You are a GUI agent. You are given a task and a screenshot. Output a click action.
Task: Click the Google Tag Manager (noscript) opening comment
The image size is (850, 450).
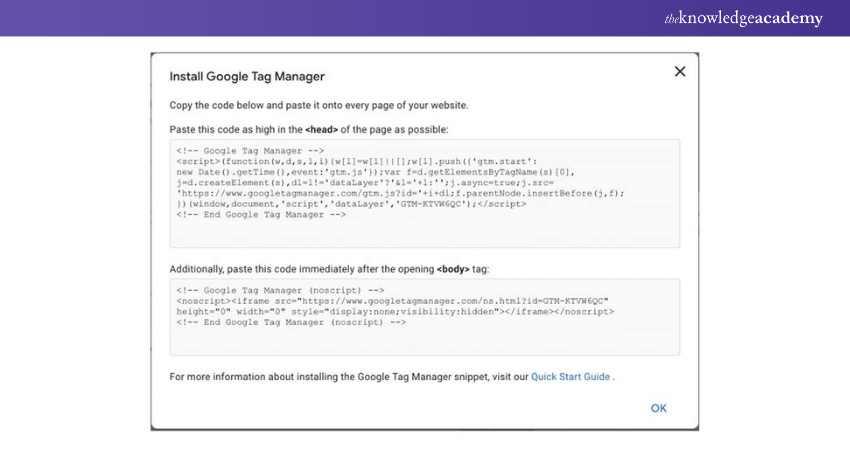click(x=285, y=290)
